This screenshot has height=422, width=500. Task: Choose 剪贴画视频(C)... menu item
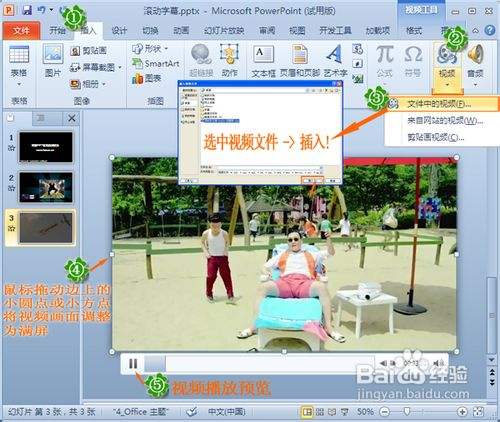tap(442, 137)
